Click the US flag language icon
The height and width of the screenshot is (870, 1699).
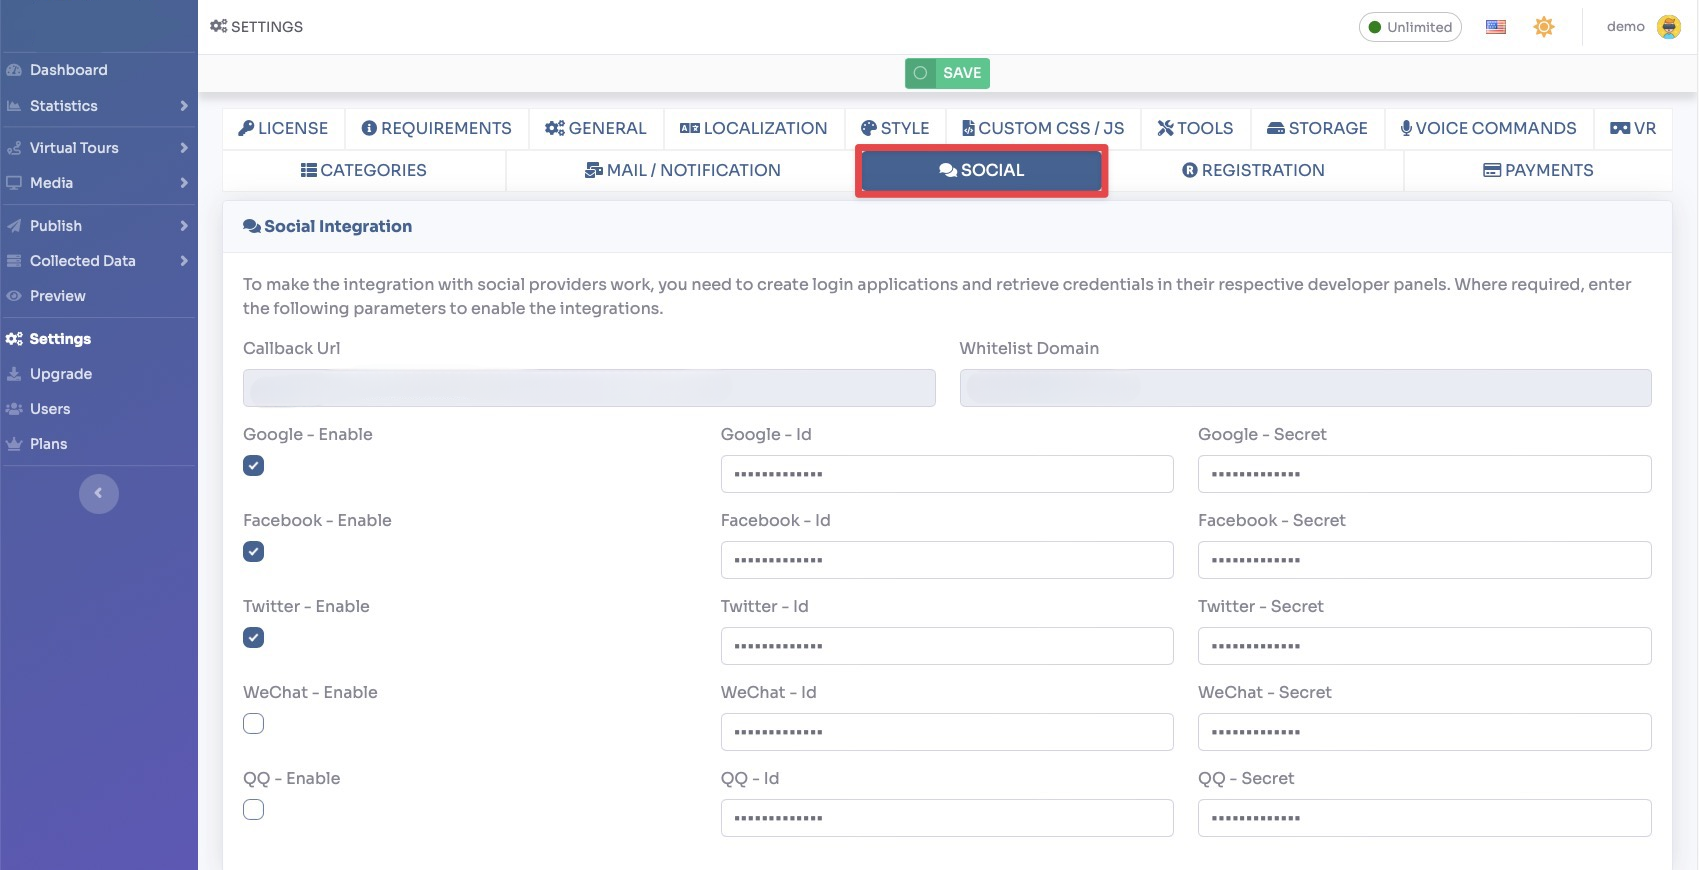1496,27
